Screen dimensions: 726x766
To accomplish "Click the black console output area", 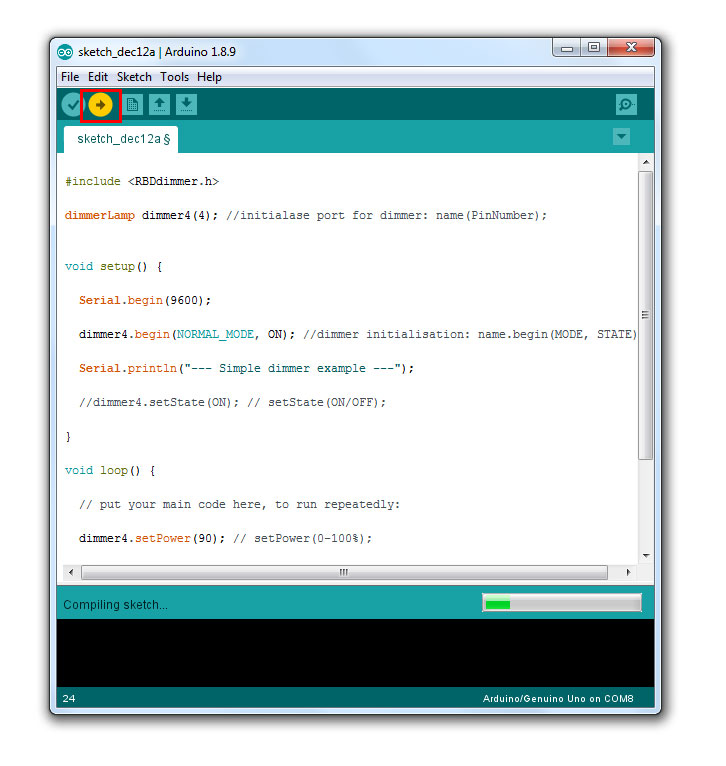I will coord(355,653).
